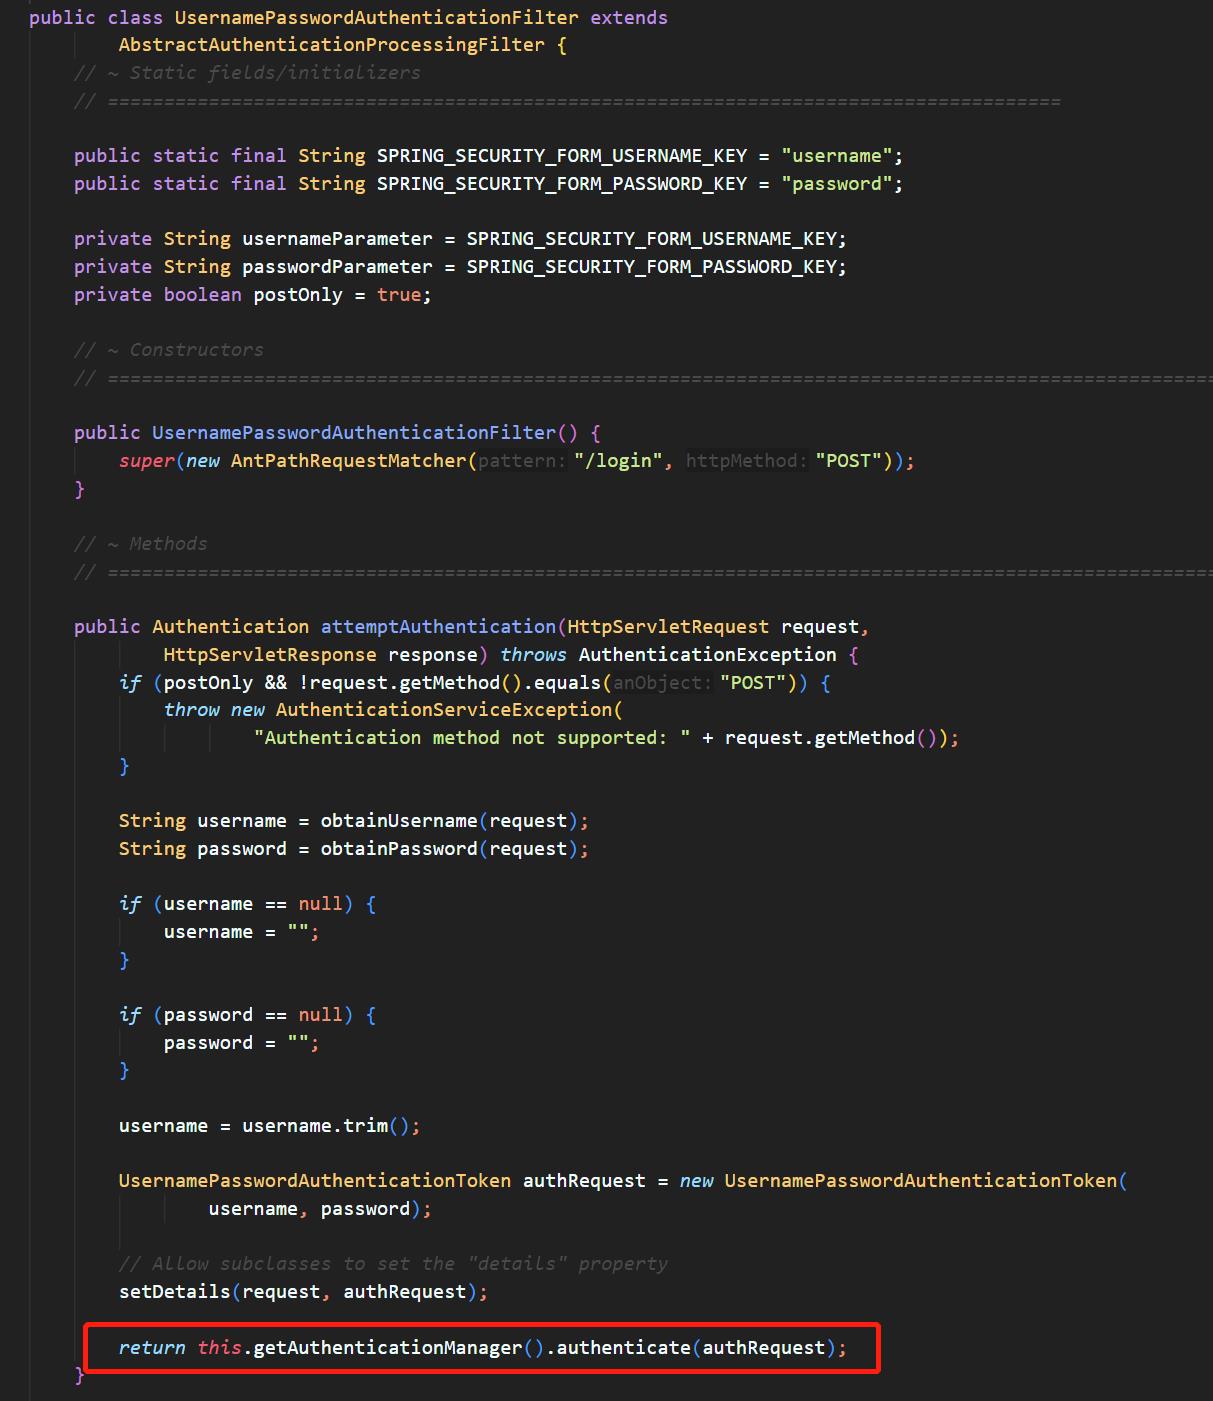Click the obtainPassword method call

pos(398,849)
